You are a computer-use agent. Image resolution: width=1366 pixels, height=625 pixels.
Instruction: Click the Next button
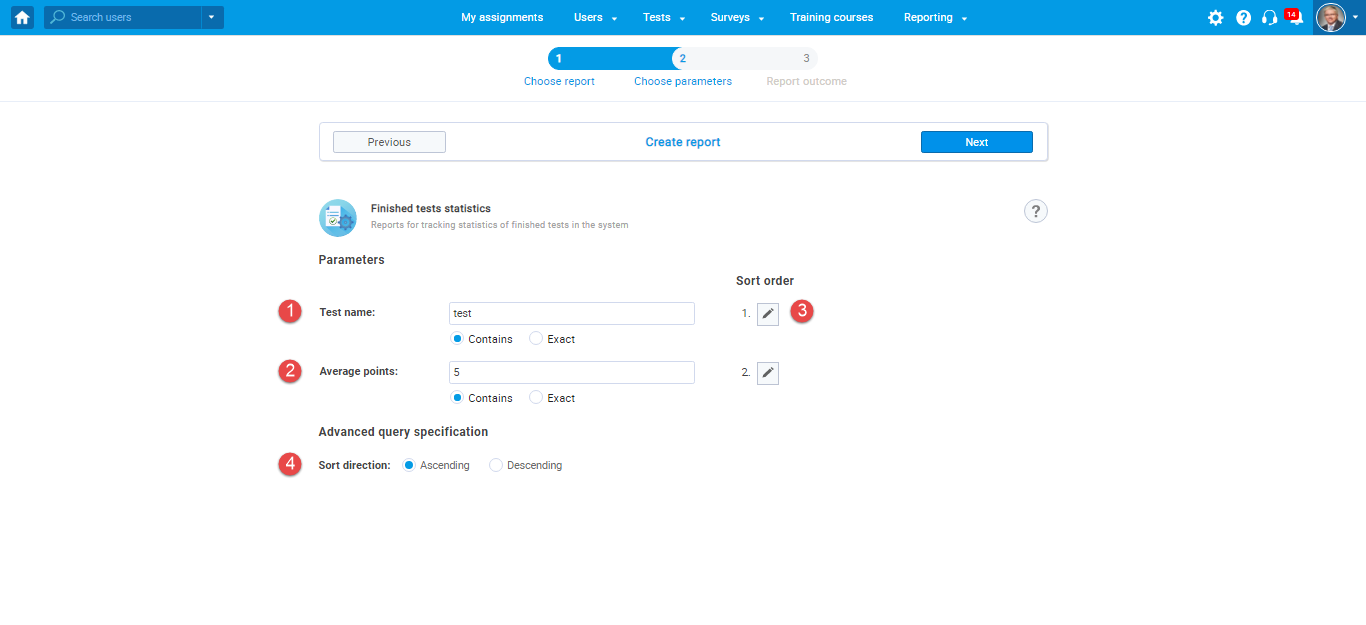pyautogui.click(x=976, y=142)
